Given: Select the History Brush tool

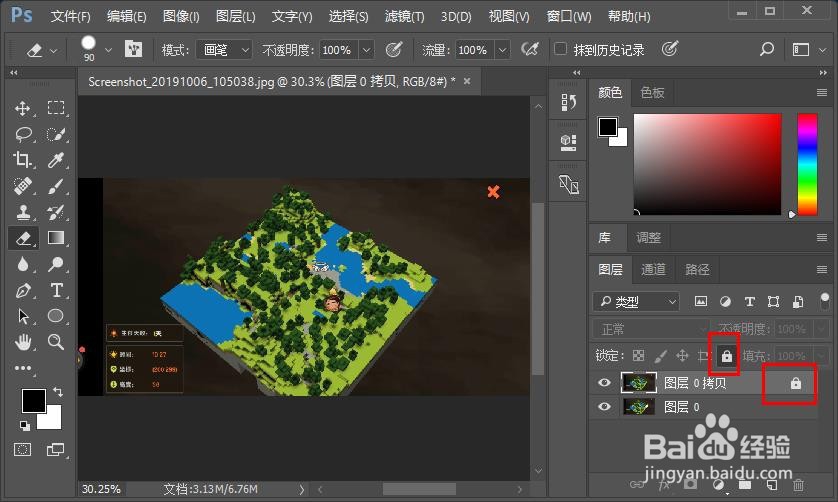Looking at the screenshot, I should click(x=56, y=212).
